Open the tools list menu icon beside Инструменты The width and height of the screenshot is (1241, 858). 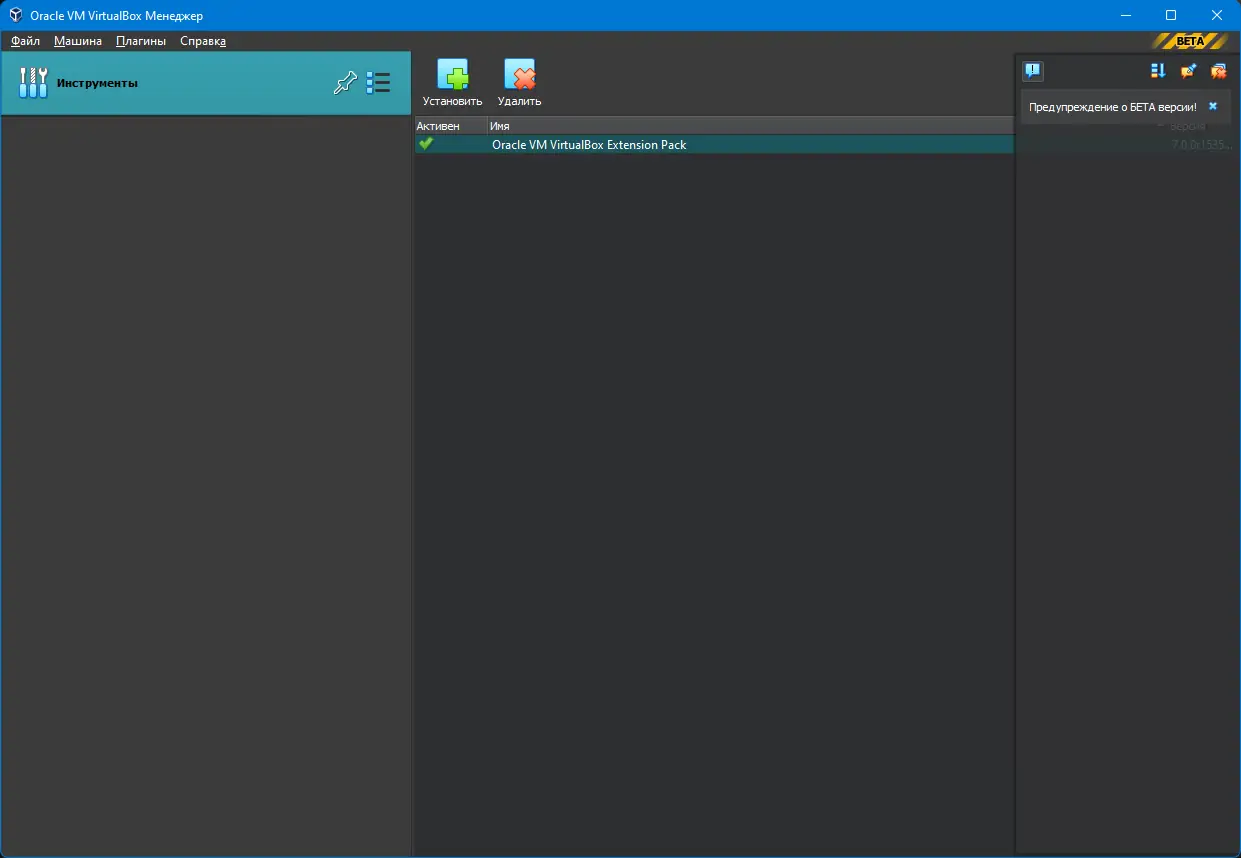[378, 83]
